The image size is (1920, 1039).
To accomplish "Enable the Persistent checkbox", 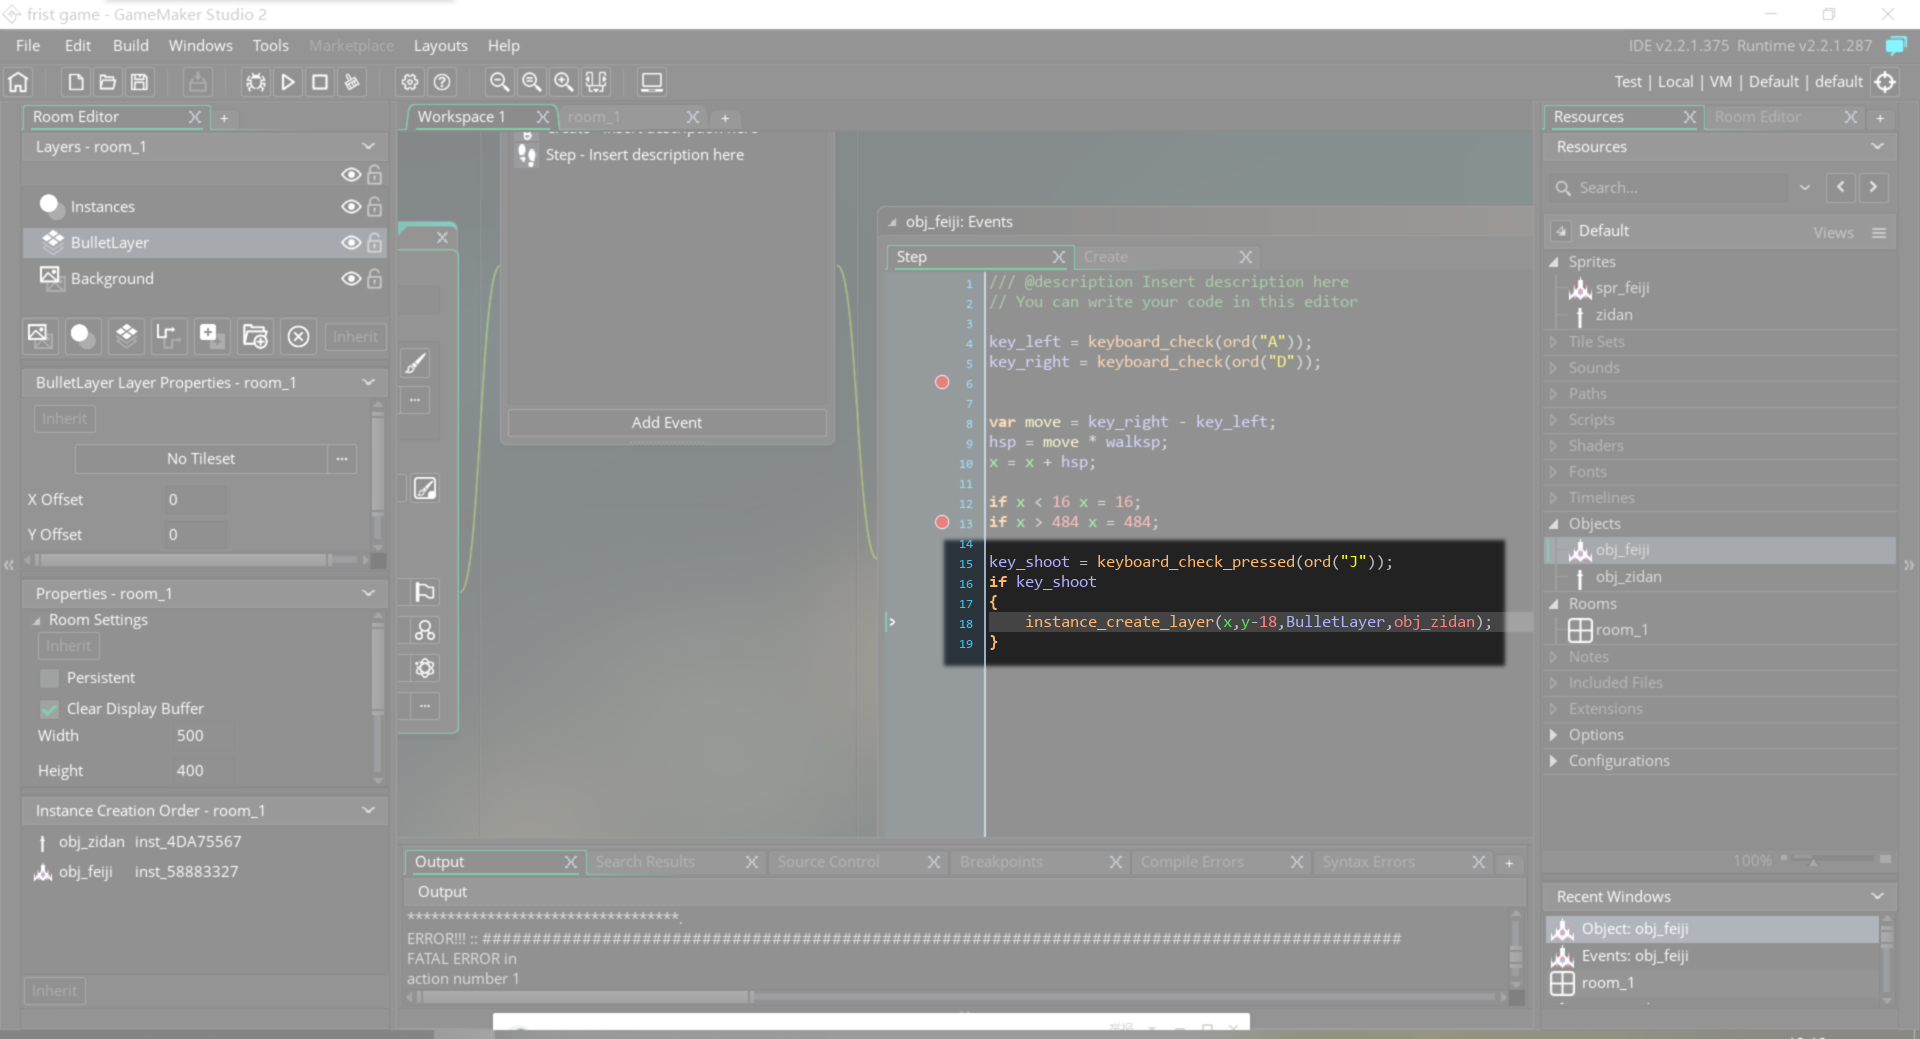I will 49,679.
